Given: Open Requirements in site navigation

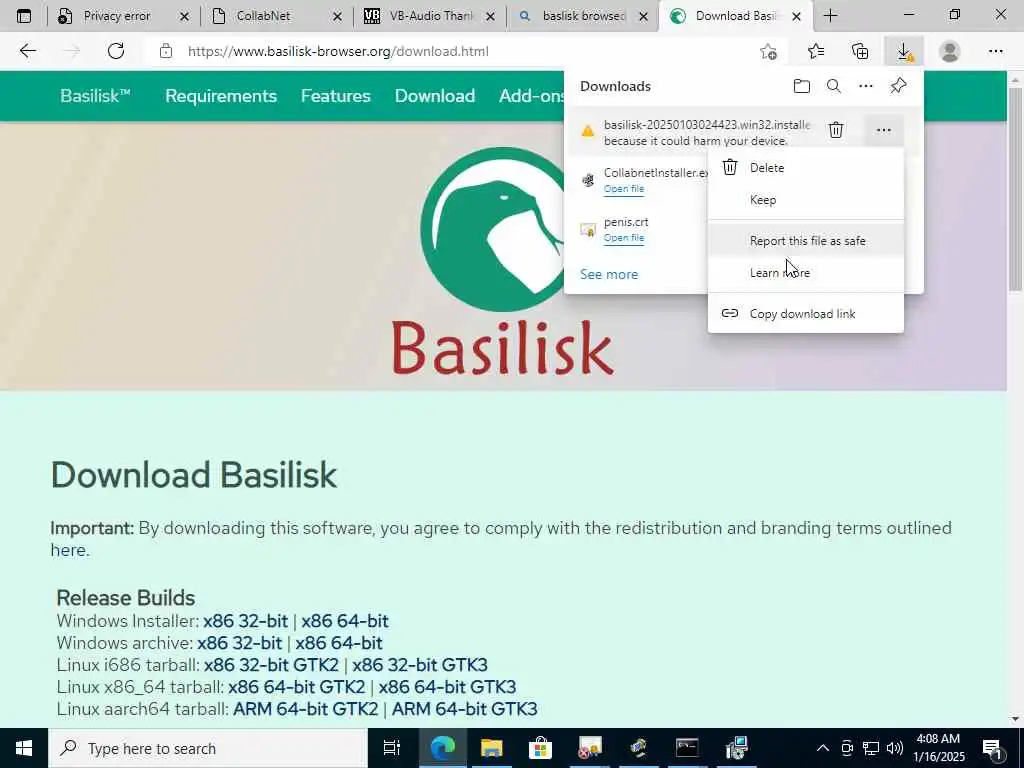Looking at the screenshot, I should [x=221, y=96].
